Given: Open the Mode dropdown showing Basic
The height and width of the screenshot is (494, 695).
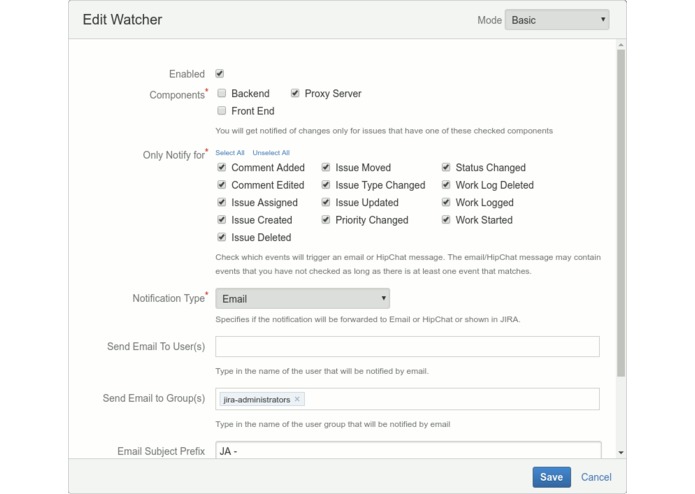Looking at the screenshot, I should [x=557, y=20].
